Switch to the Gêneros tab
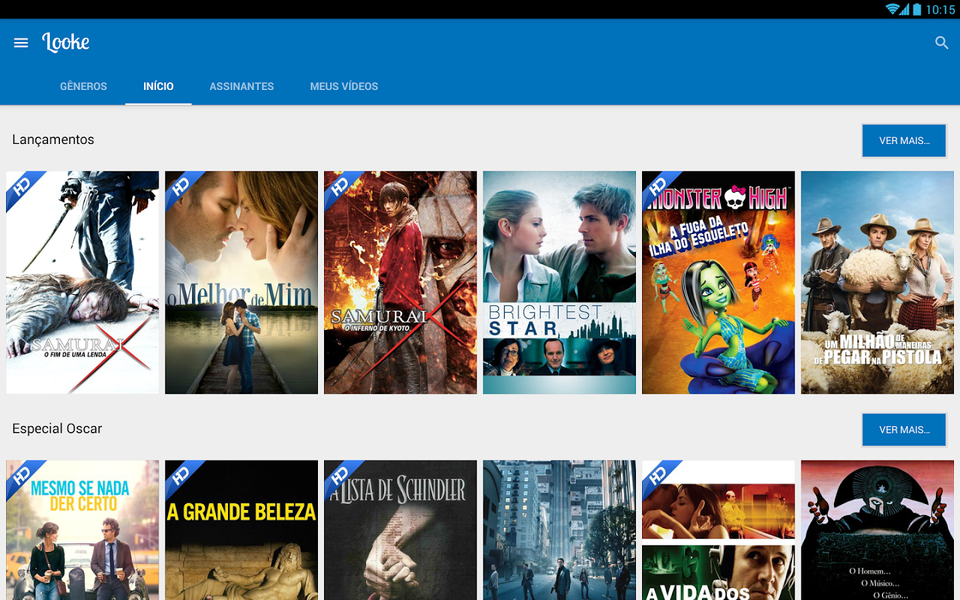This screenshot has width=960, height=600. point(83,86)
